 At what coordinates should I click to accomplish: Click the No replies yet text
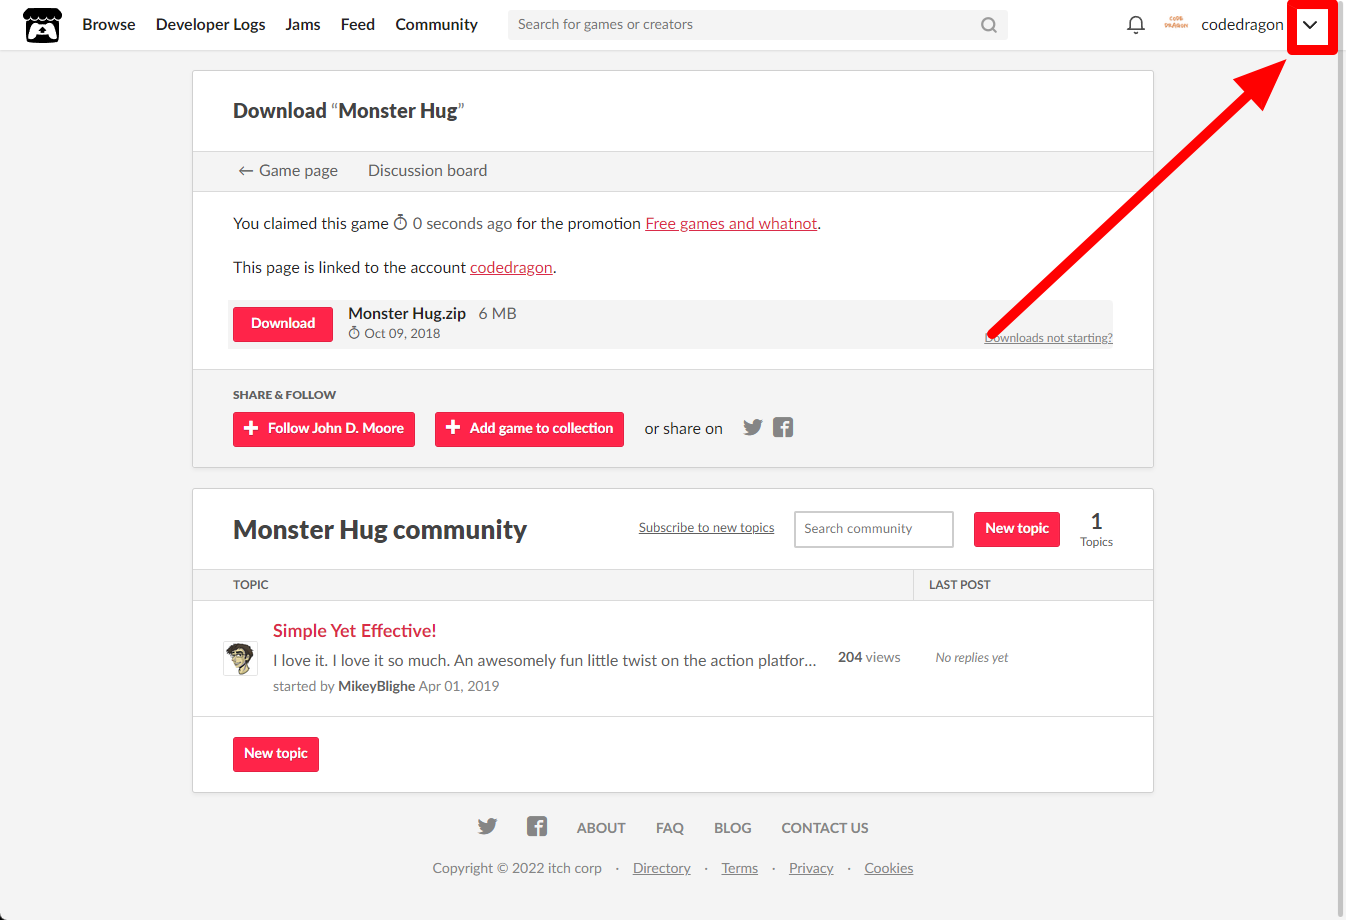(972, 658)
